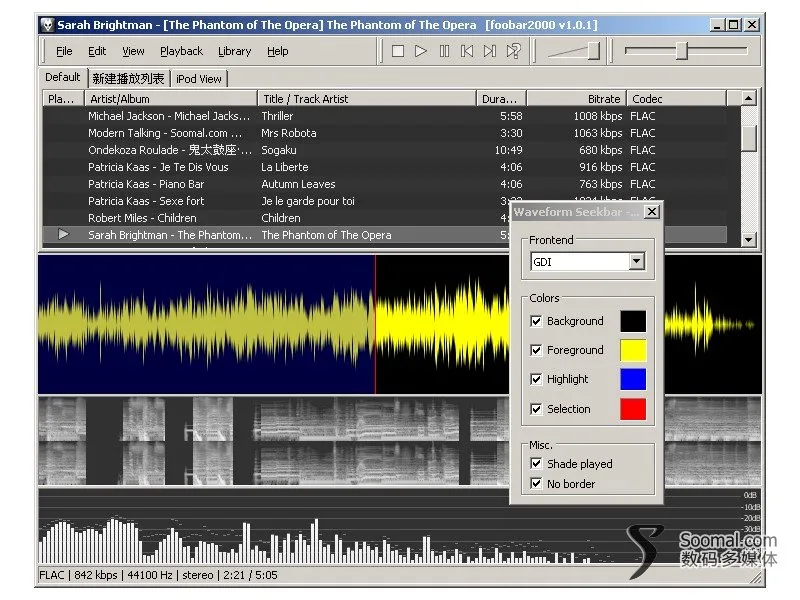Select the Sogaku track
The height and width of the screenshot is (600, 800).
385,150
